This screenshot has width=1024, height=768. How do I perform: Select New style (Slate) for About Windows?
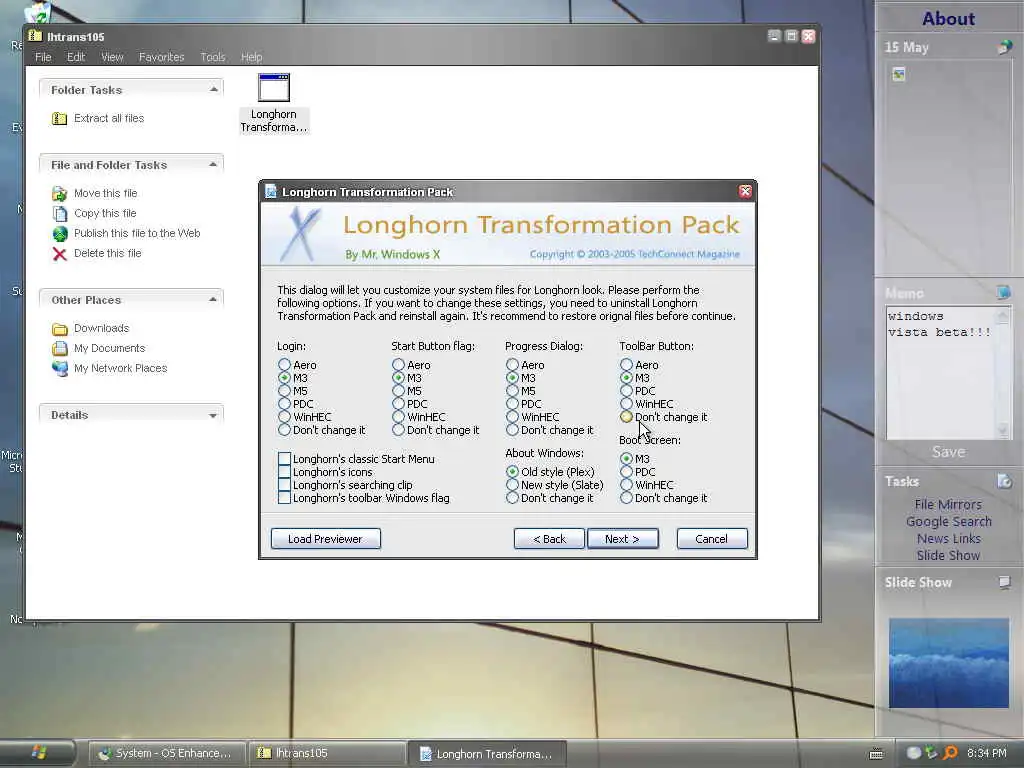513,485
